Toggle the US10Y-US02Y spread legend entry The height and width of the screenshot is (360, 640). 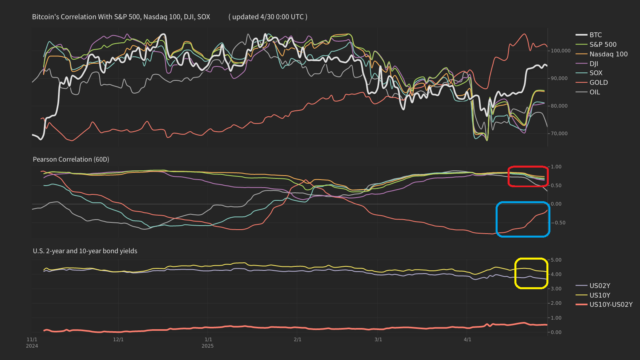point(604,304)
